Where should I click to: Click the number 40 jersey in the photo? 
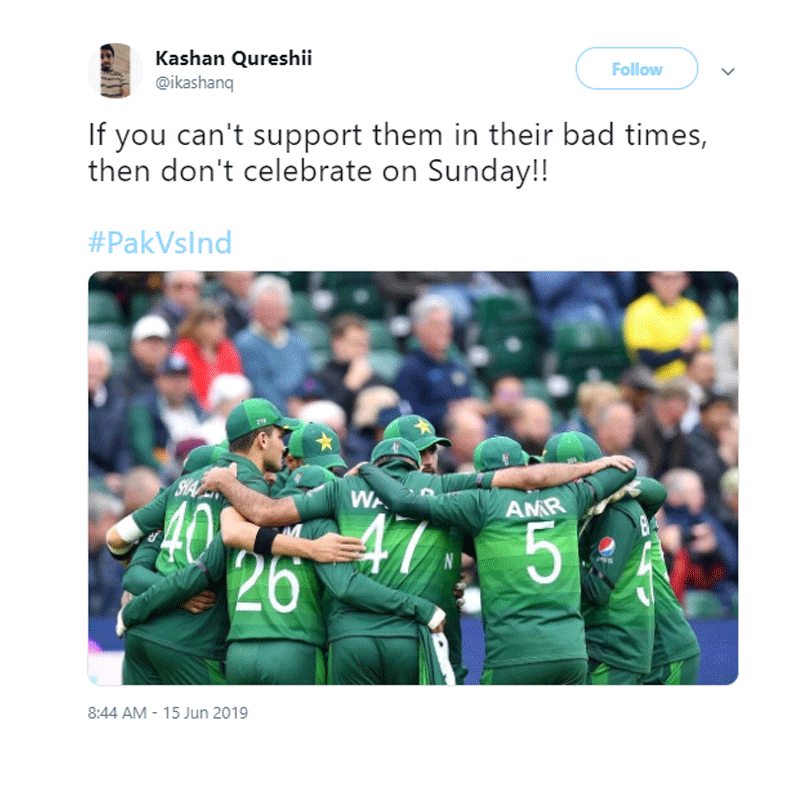coord(186,531)
